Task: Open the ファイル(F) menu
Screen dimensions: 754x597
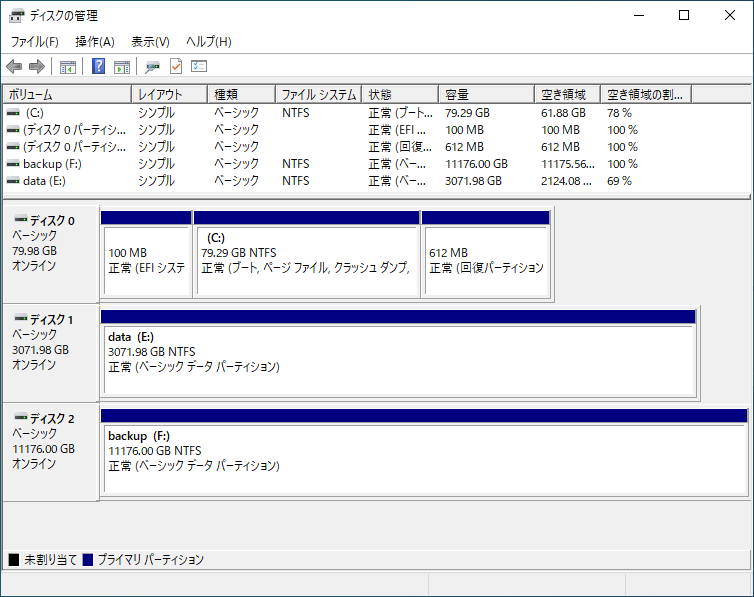Action: click(x=35, y=42)
